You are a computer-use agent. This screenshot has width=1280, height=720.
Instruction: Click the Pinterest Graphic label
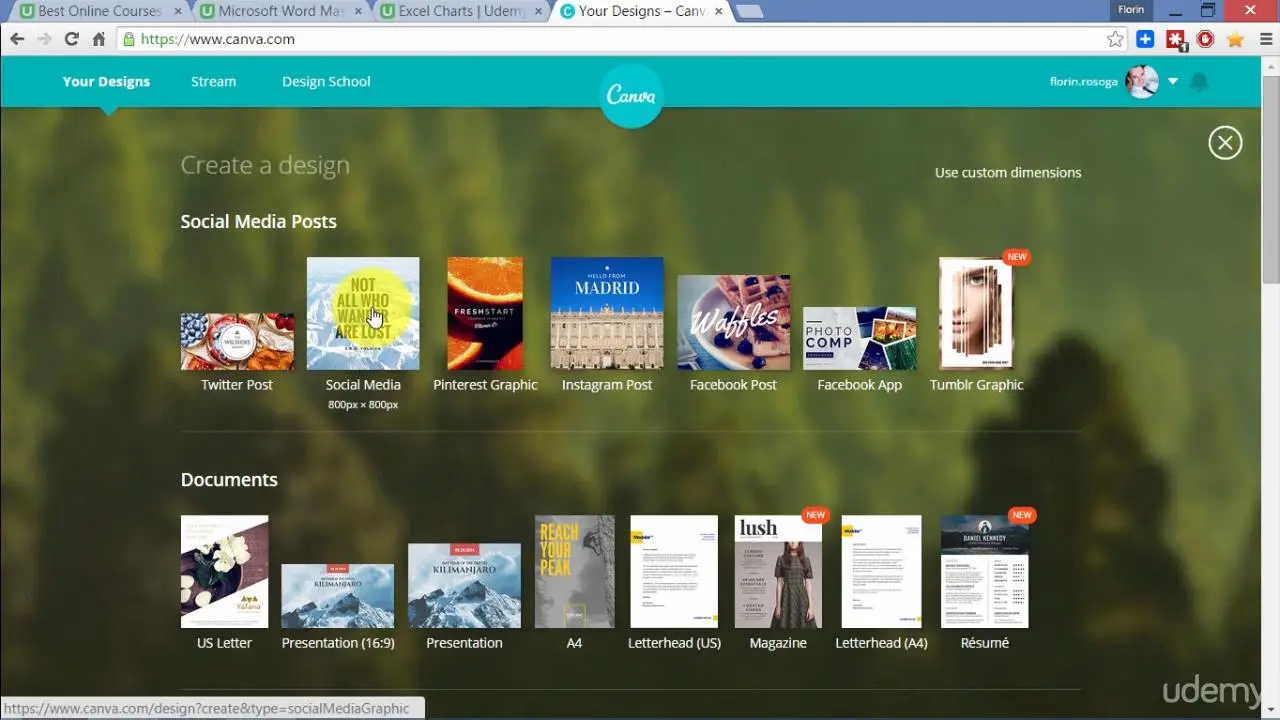[x=485, y=385]
